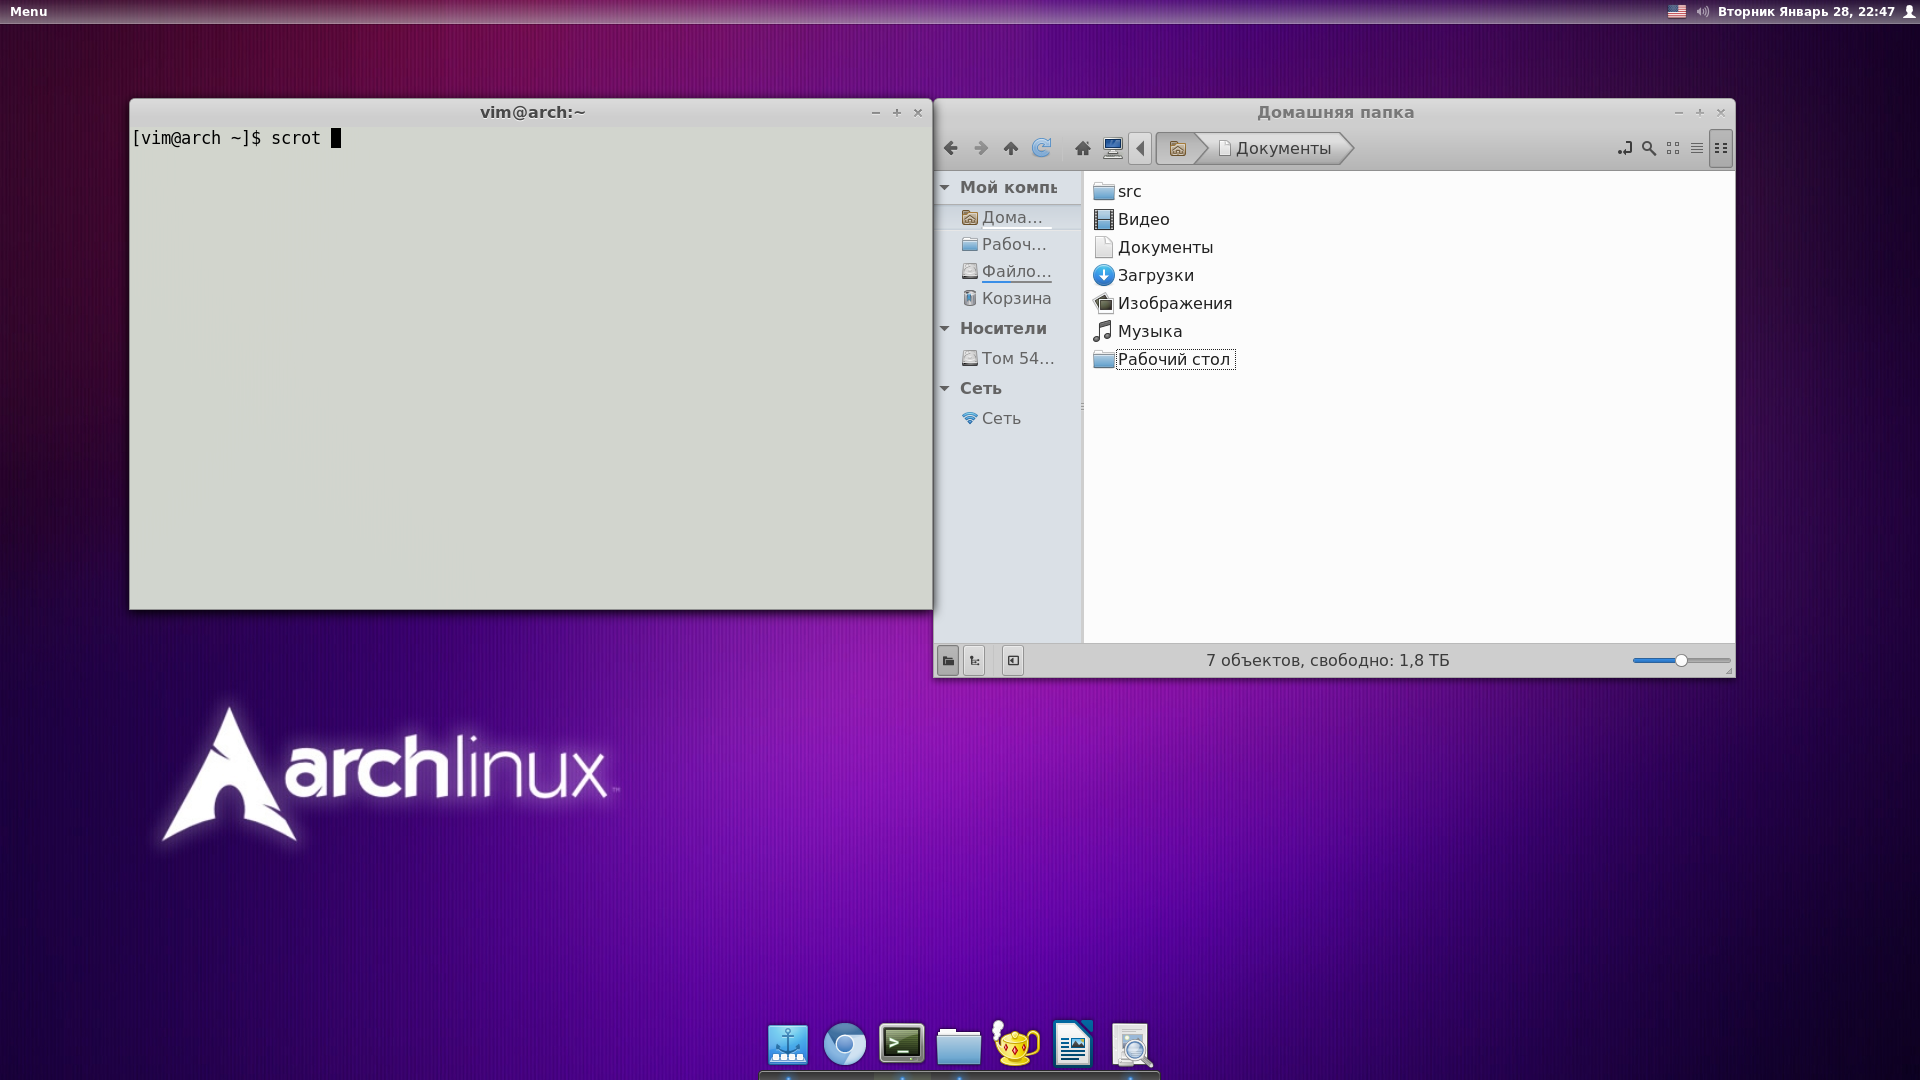Open Рабоч... entry in sidebar
This screenshot has height=1080, width=1920.
point(1008,244)
